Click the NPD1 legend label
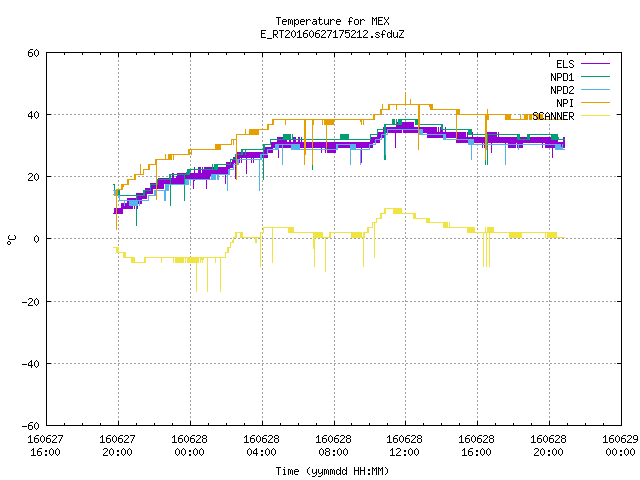 tap(562, 77)
